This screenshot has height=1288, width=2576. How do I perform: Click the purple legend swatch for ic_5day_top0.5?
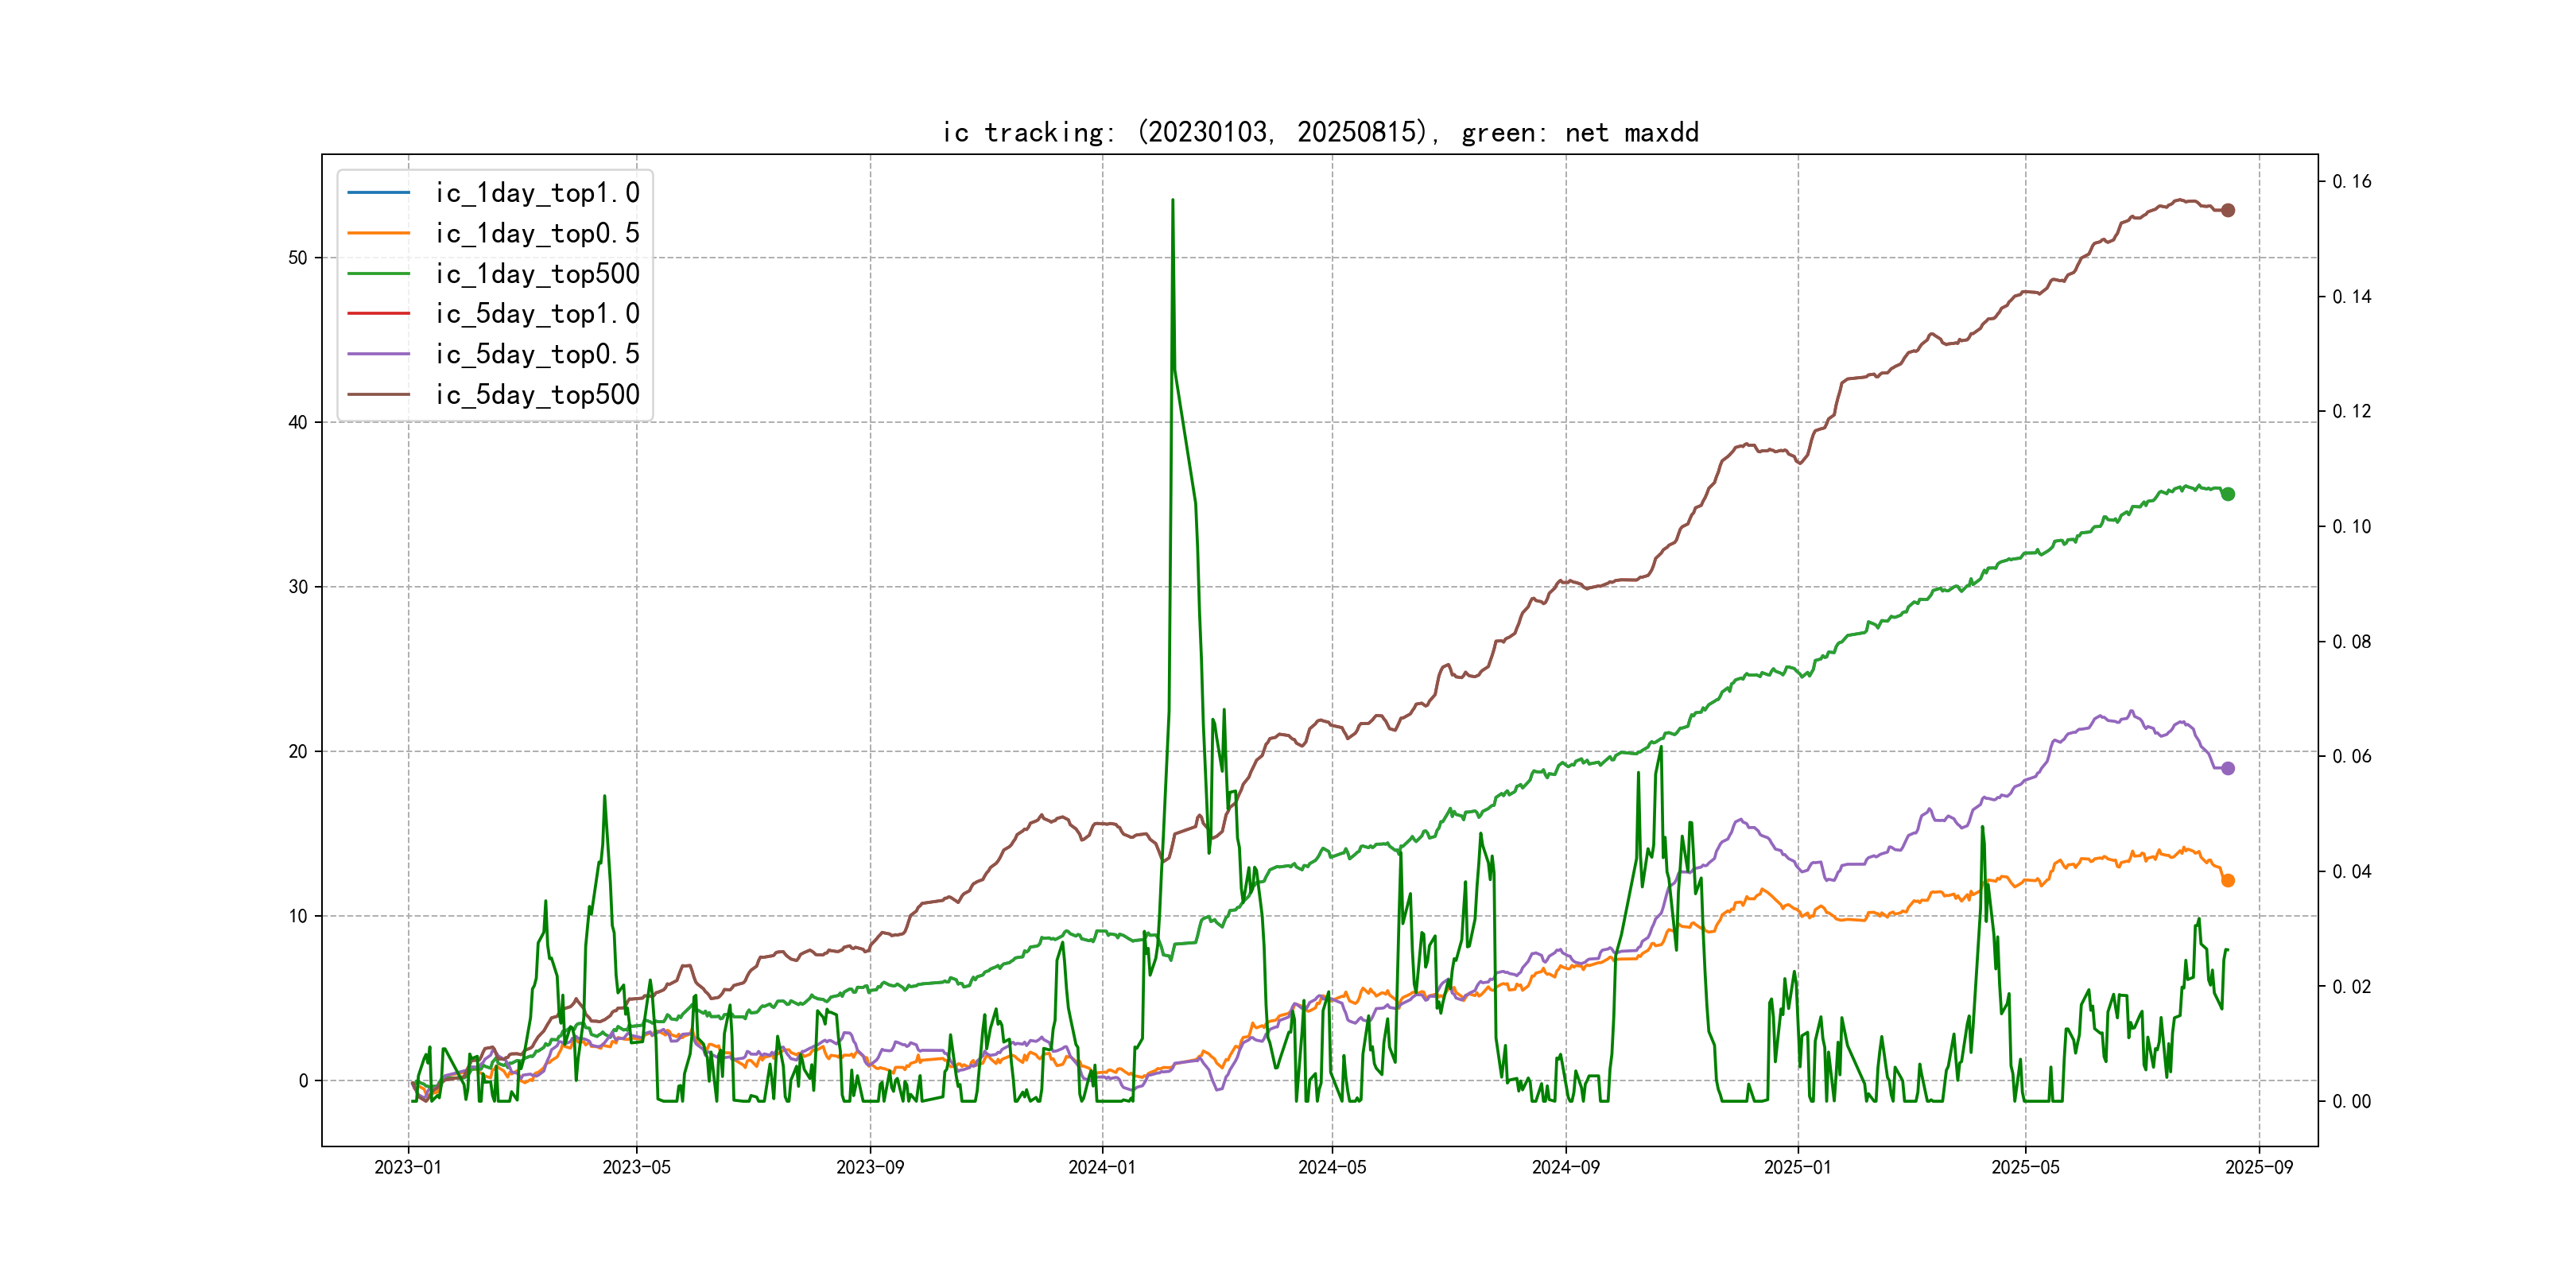pyautogui.click(x=378, y=354)
